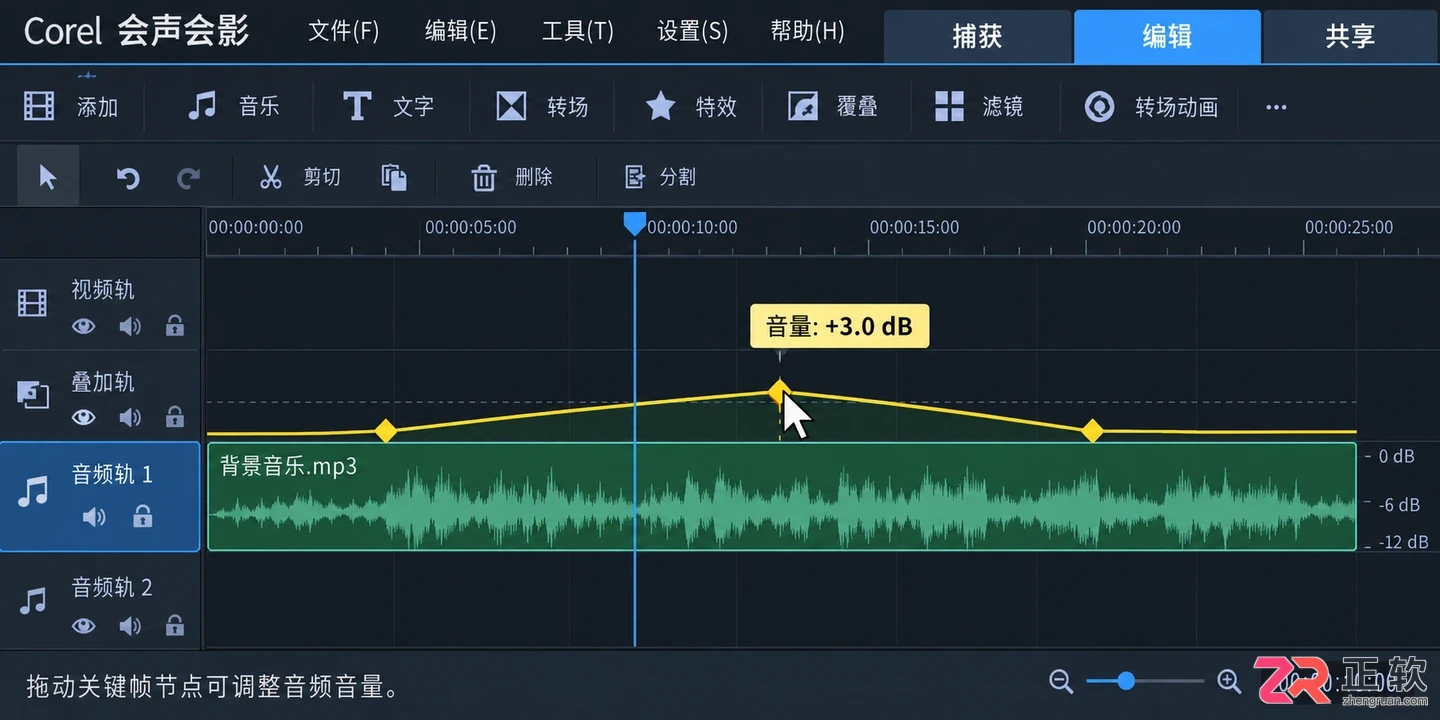Select the peak +3.0 dB keyframe

[x=779, y=391]
